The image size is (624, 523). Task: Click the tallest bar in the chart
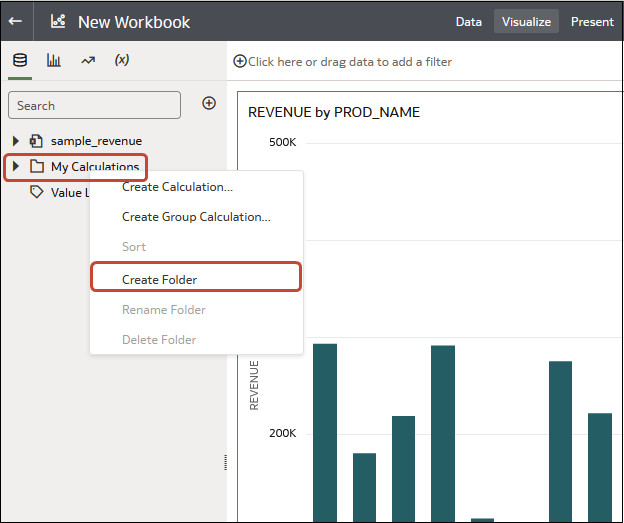pos(325,430)
